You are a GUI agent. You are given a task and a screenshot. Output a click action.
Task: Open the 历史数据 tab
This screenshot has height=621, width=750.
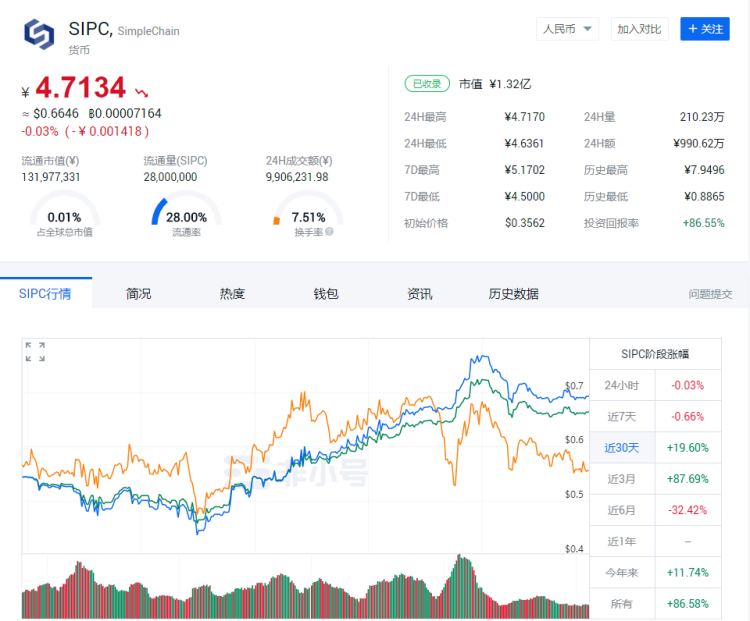[513, 294]
